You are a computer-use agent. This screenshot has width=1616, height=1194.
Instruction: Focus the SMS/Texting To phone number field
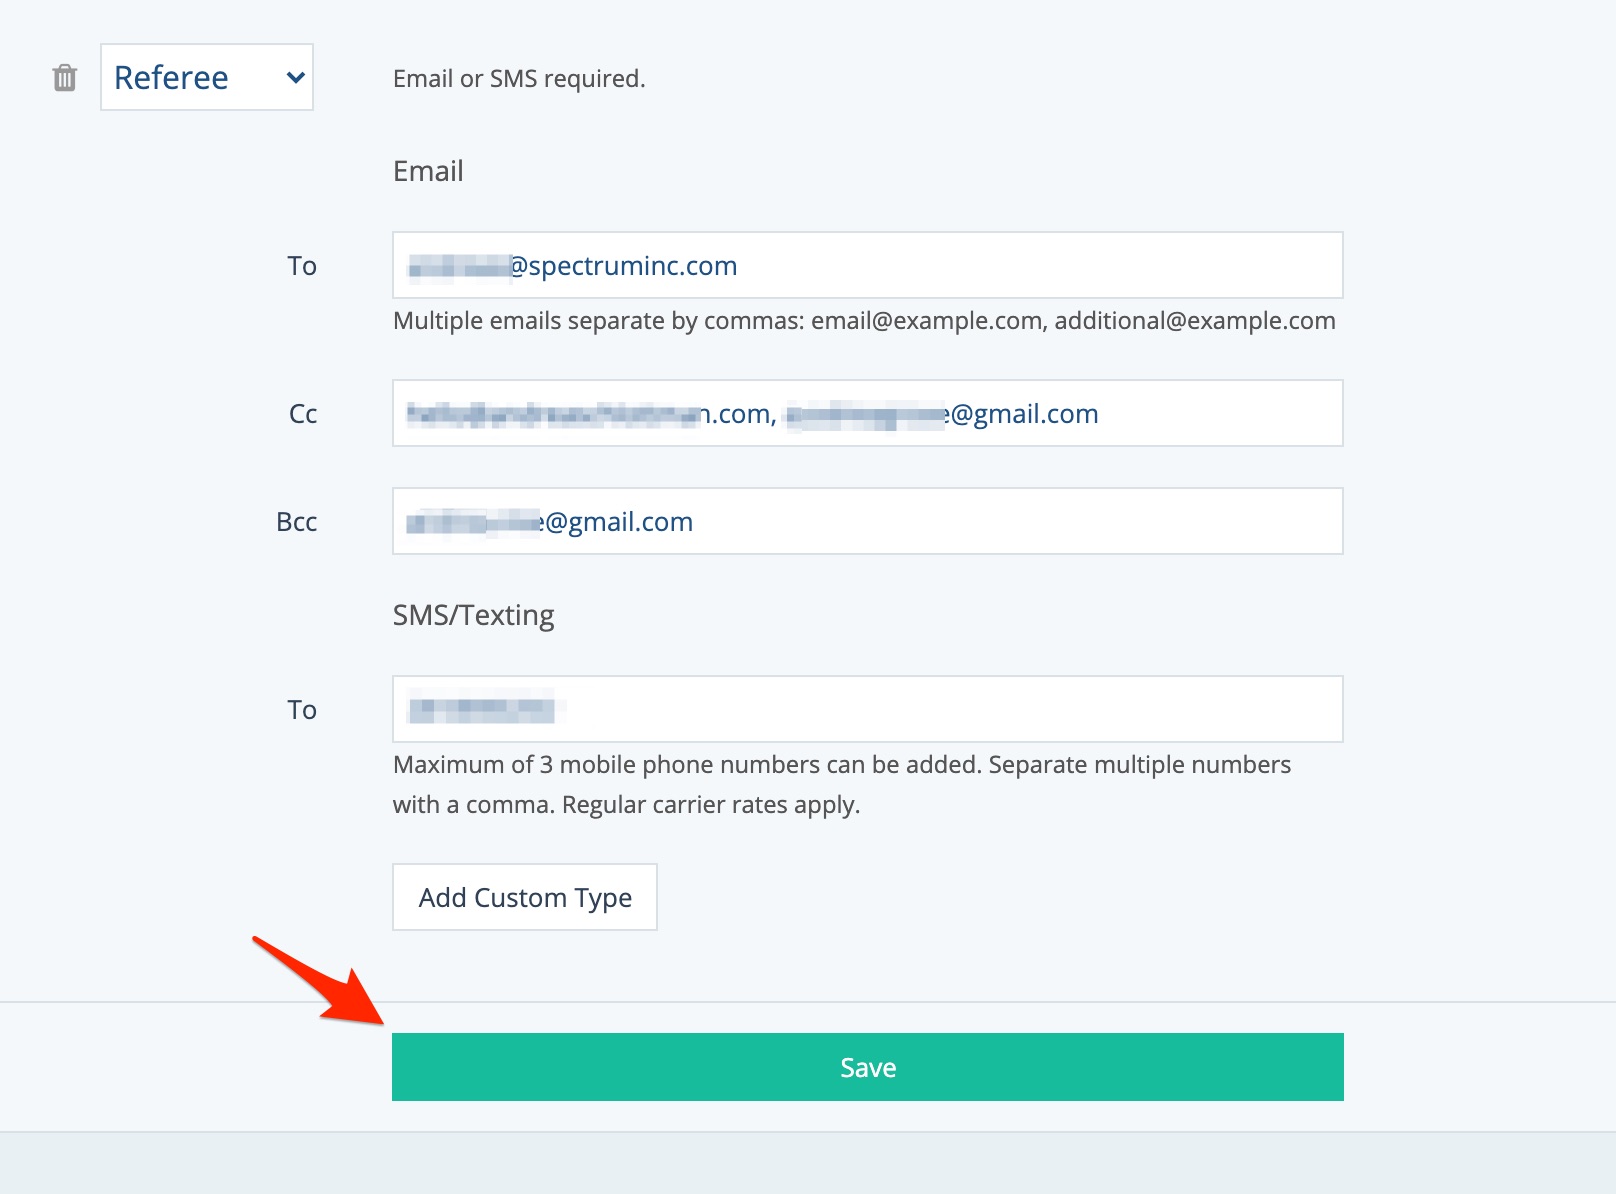tap(866, 710)
